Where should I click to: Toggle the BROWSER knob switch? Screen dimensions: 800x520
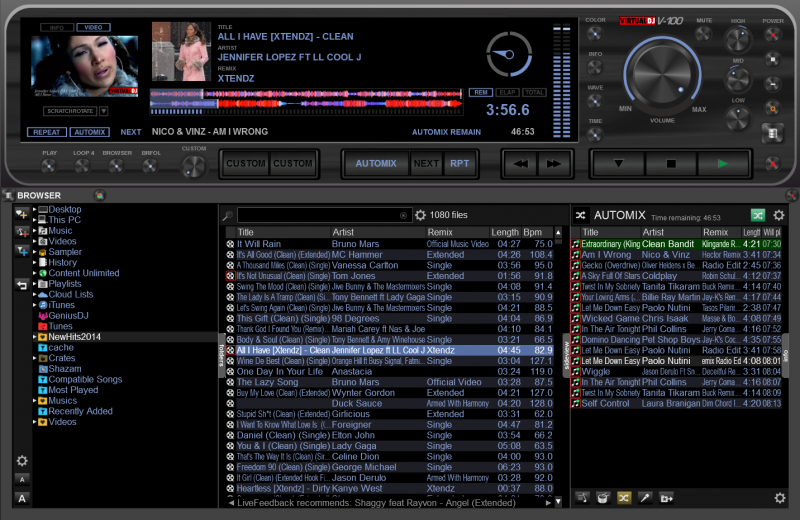tap(116, 165)
